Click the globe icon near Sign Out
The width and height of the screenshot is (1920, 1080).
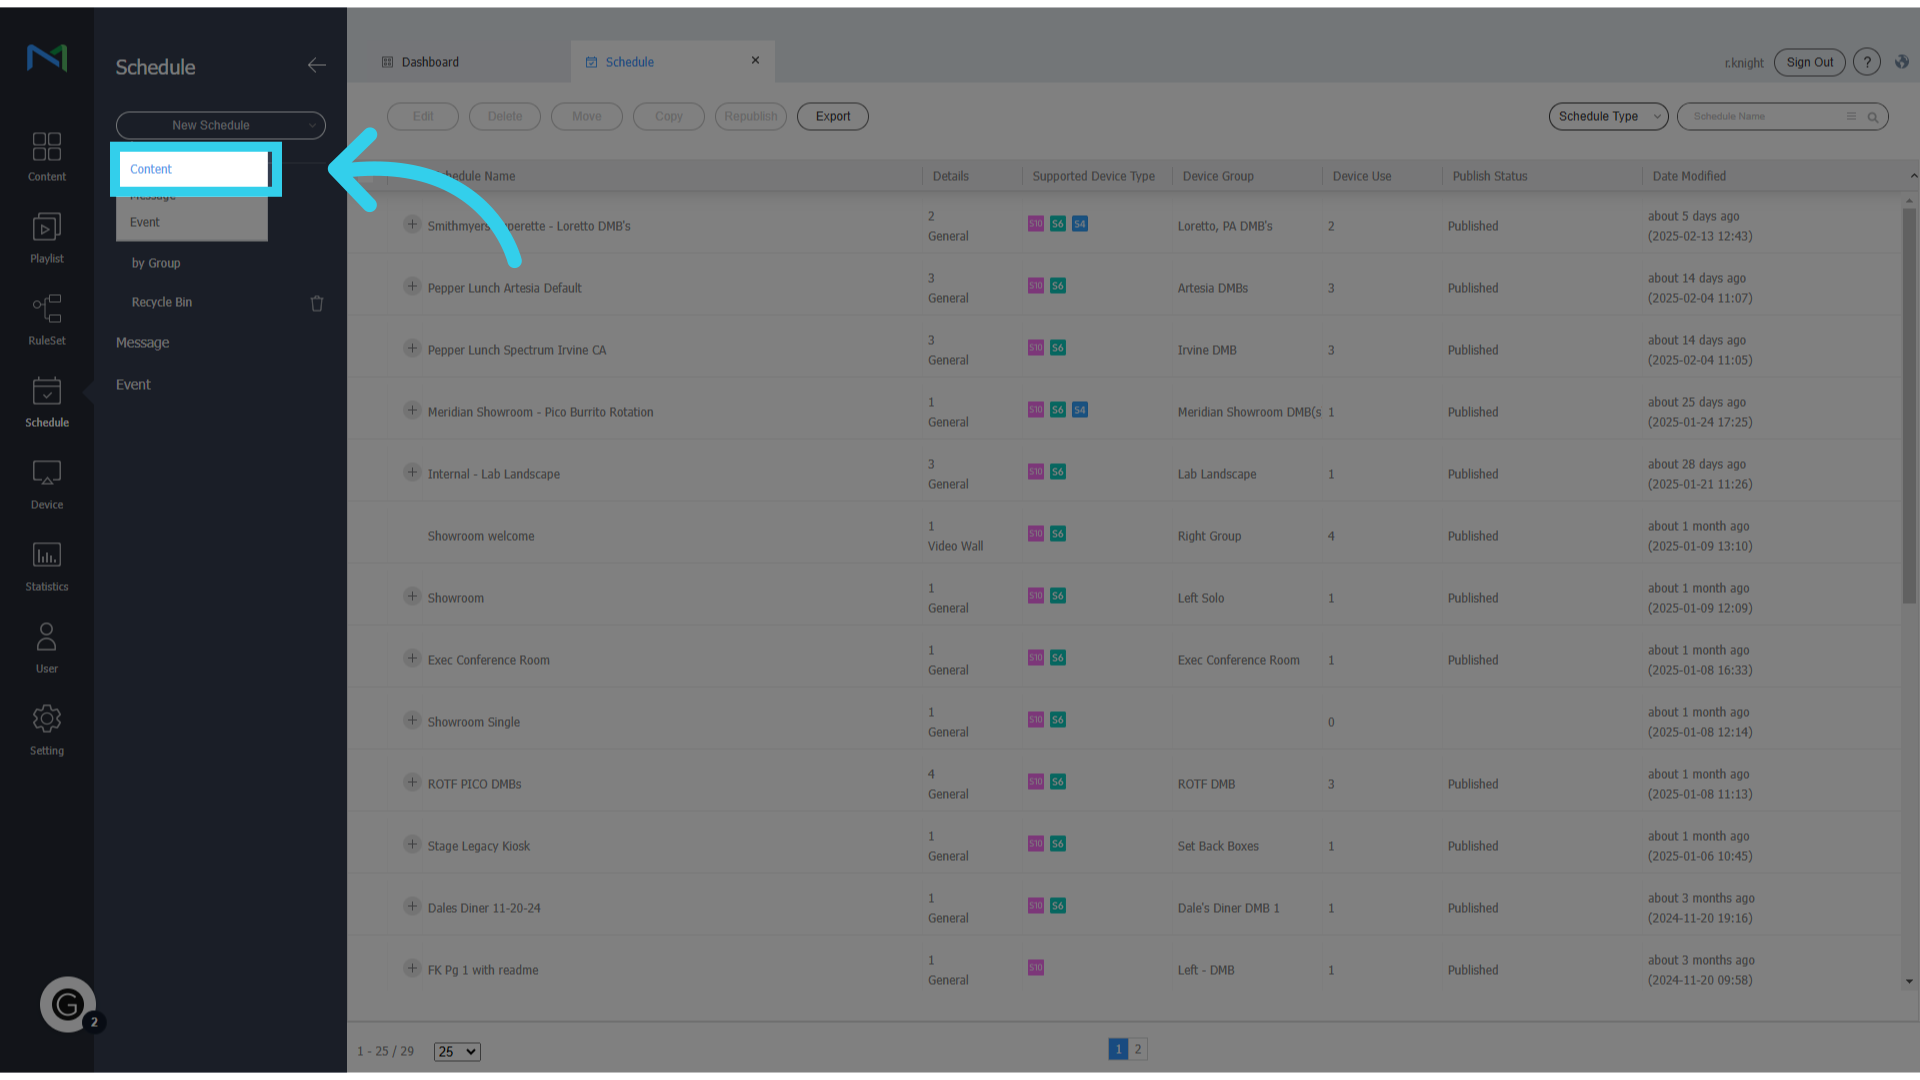[x=1902, y=62]
